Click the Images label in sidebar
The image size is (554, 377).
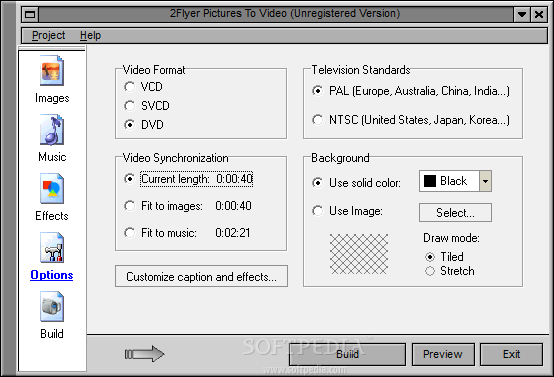pyautogui.click(x=52, y=98)
